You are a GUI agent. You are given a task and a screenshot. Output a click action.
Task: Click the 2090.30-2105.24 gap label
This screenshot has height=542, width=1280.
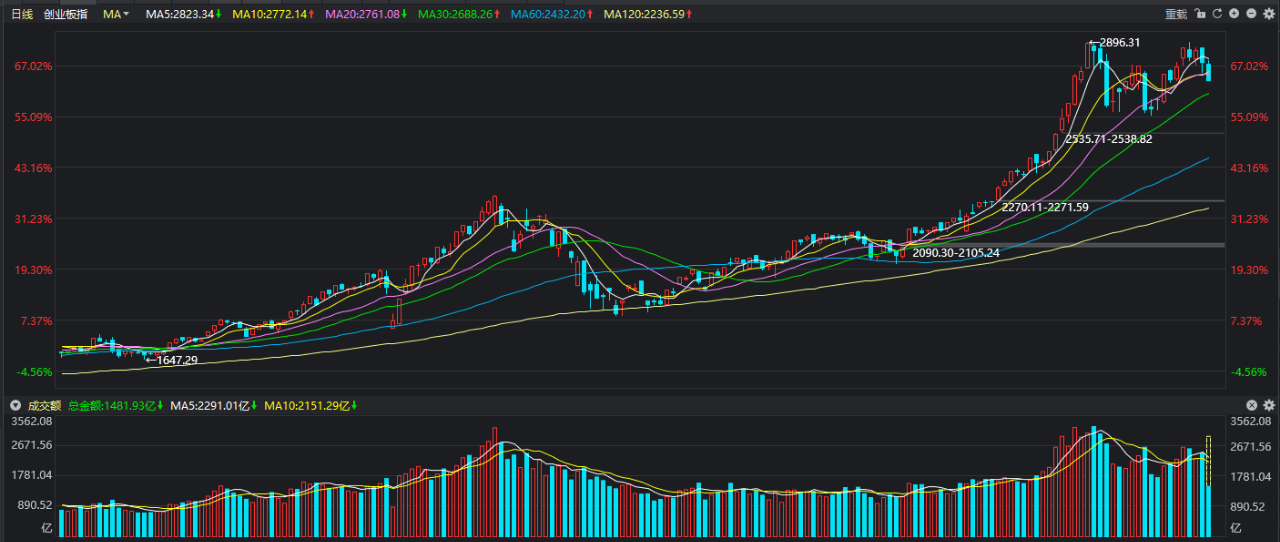pos(956,253)
